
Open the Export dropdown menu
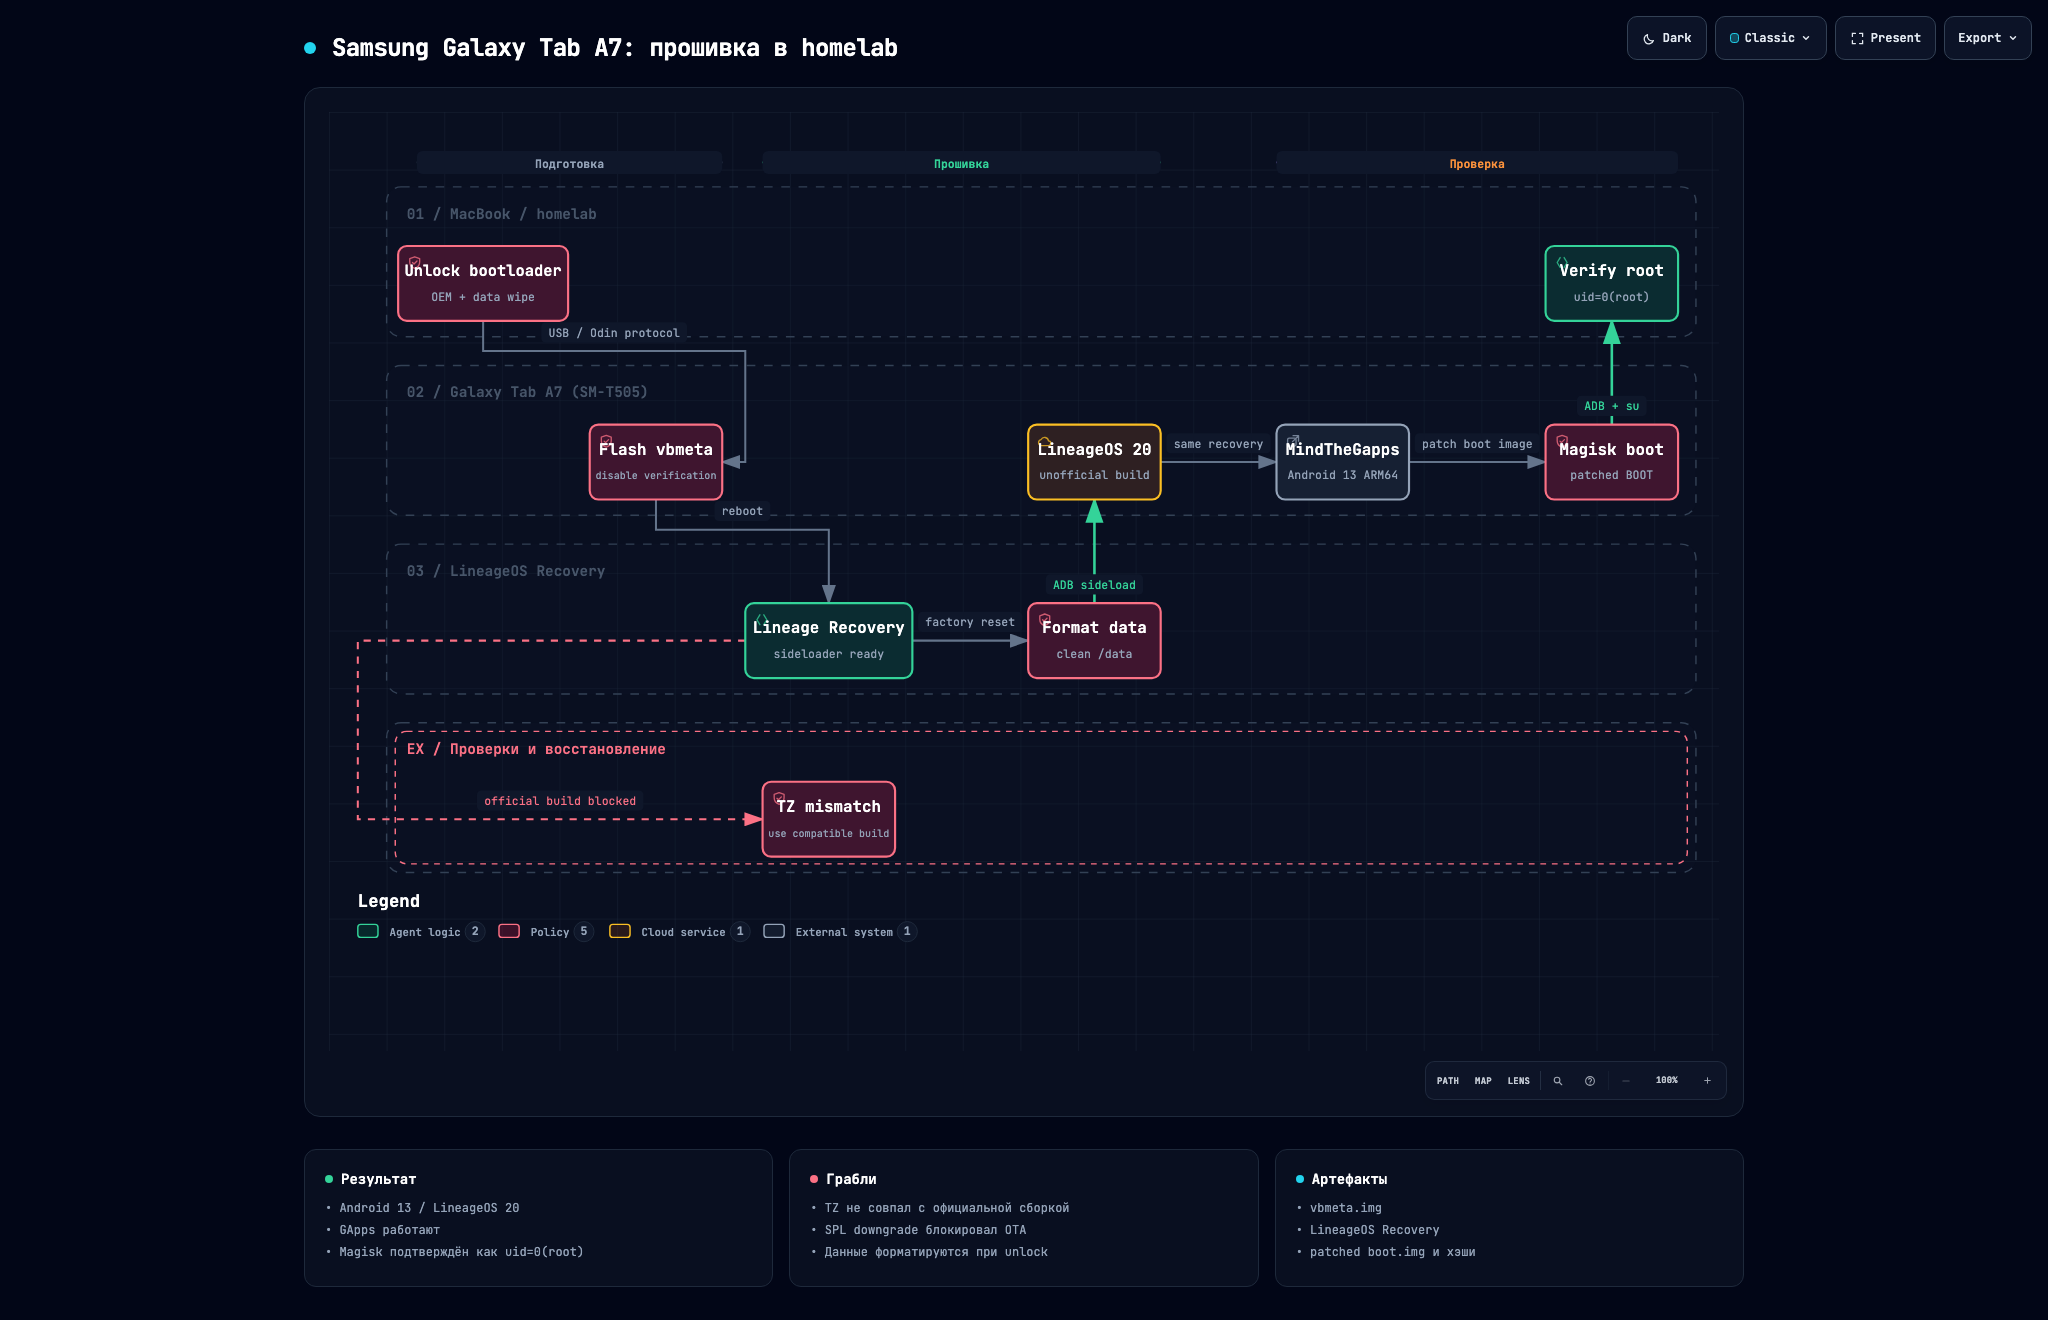tap(1987, 38)
